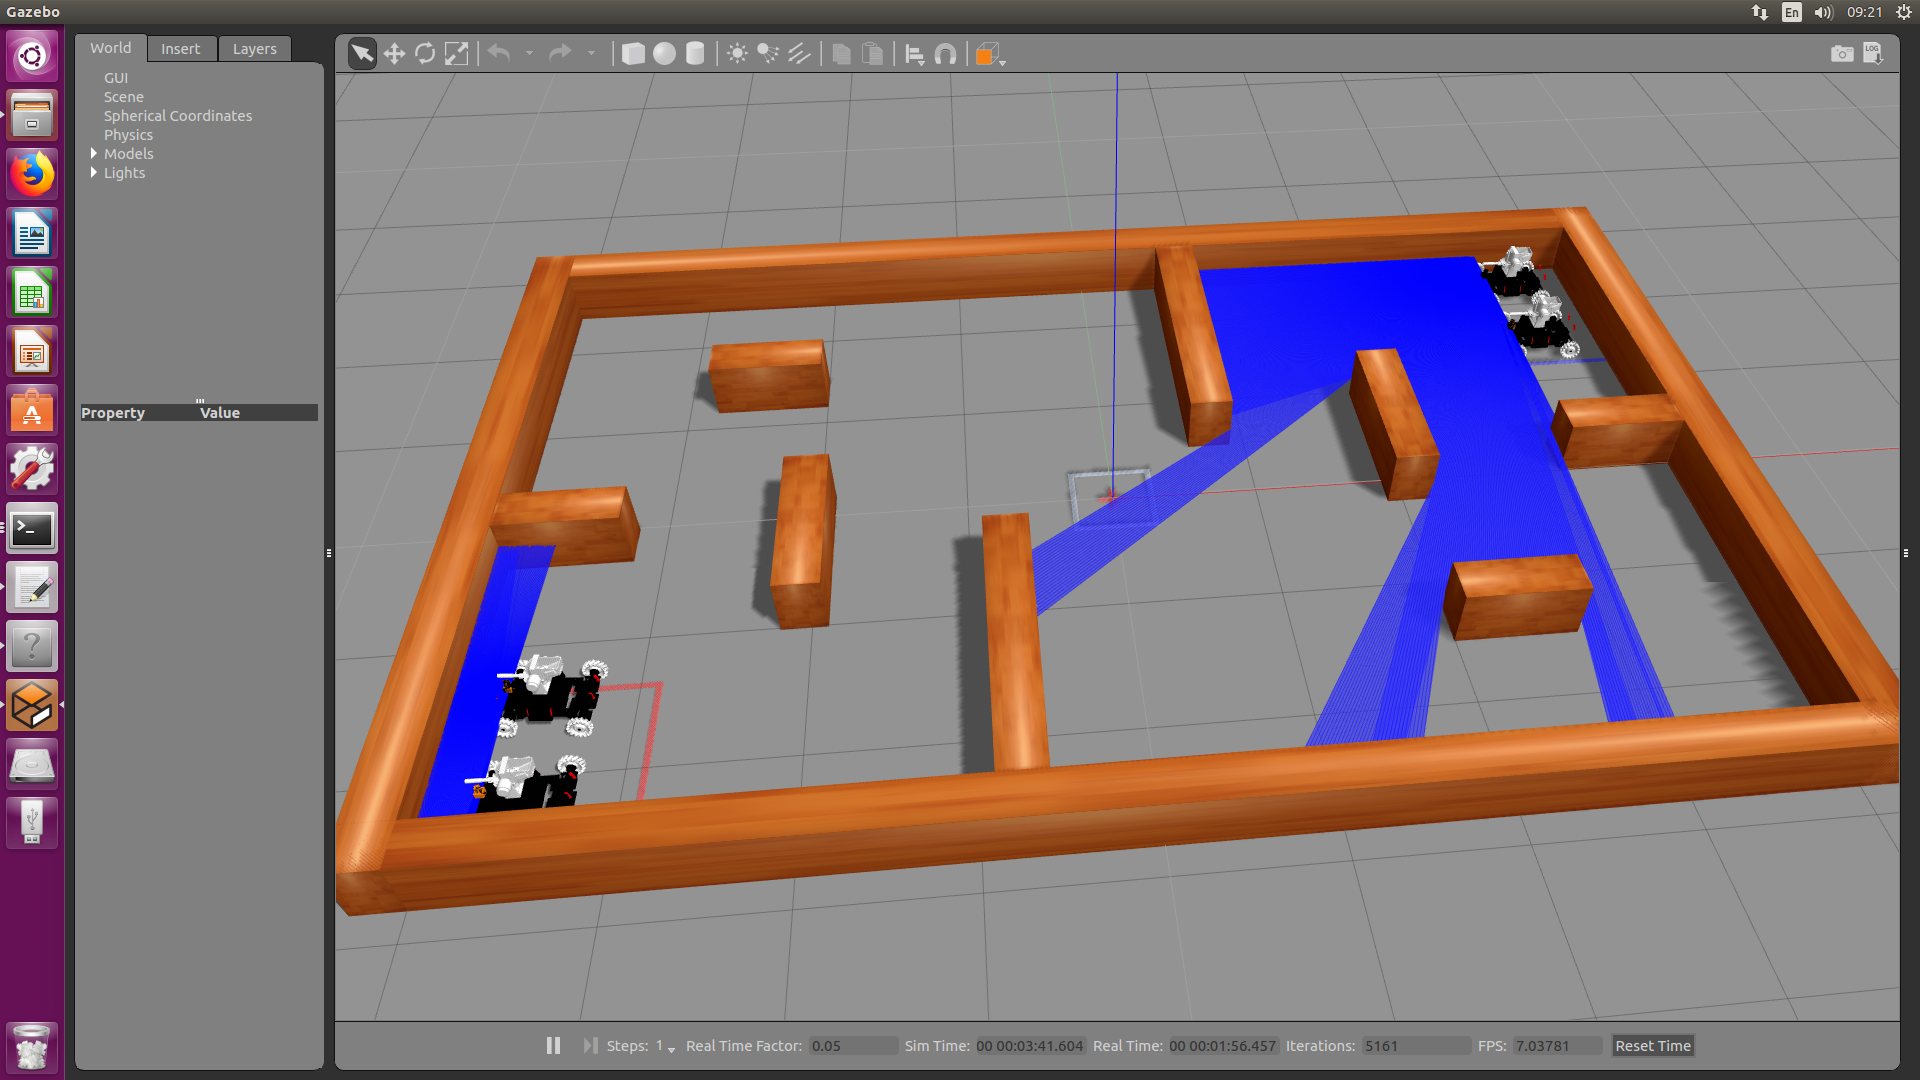Screen dimensions: 1920x1080
Task: Open the Terminal launcher
Action: coord(32,528)
